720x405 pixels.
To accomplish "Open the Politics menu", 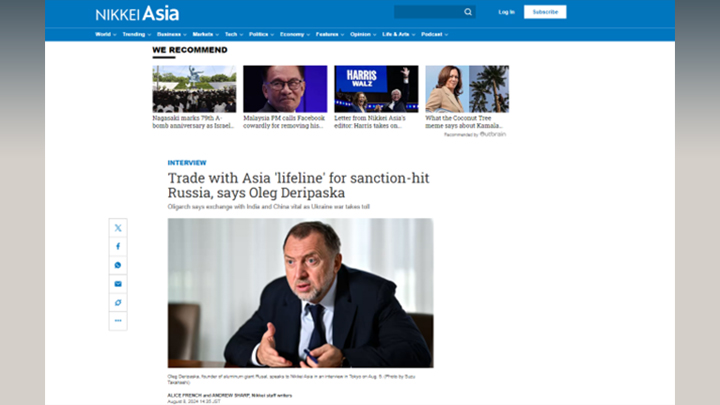I will [261, 34].
